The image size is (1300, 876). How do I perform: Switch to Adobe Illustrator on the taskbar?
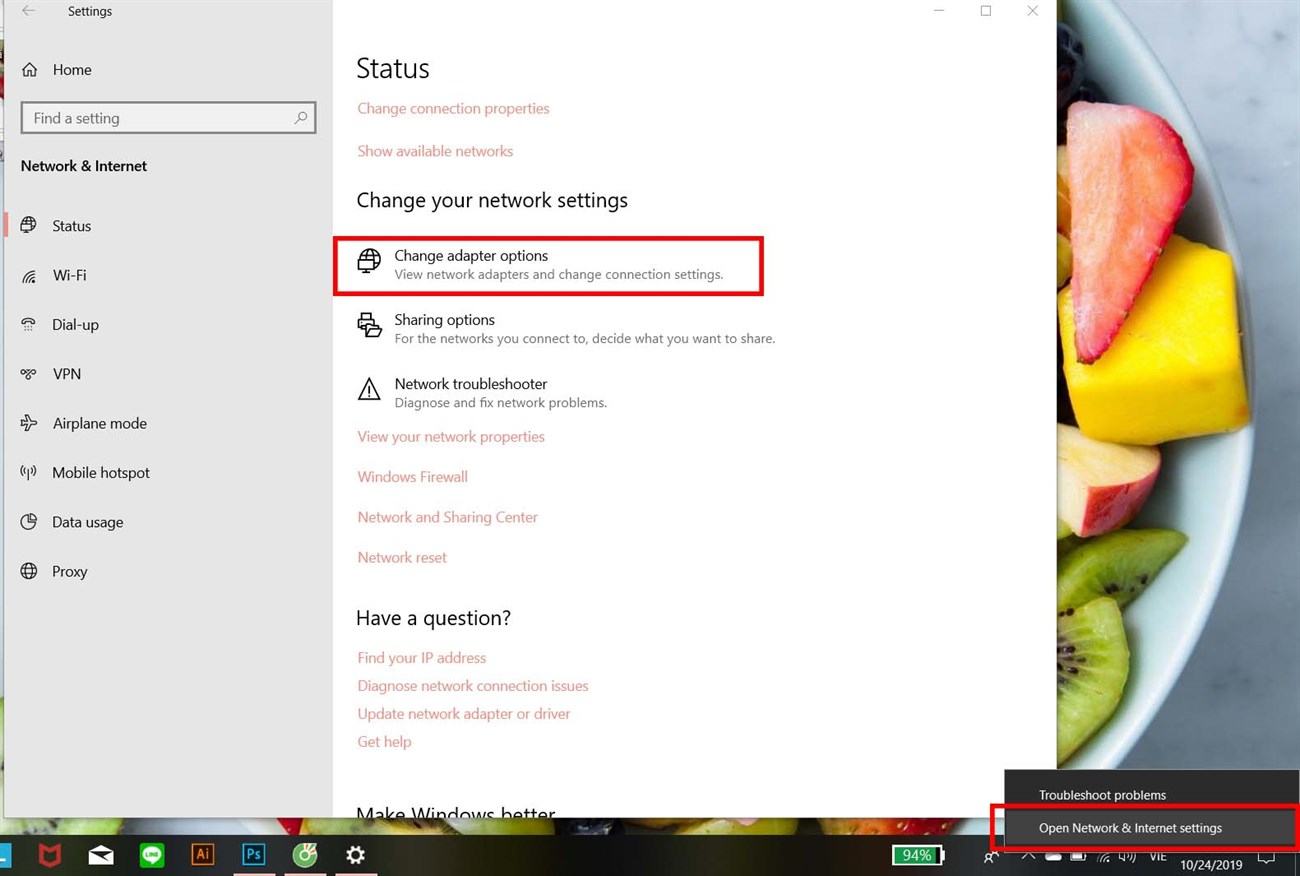203,855
